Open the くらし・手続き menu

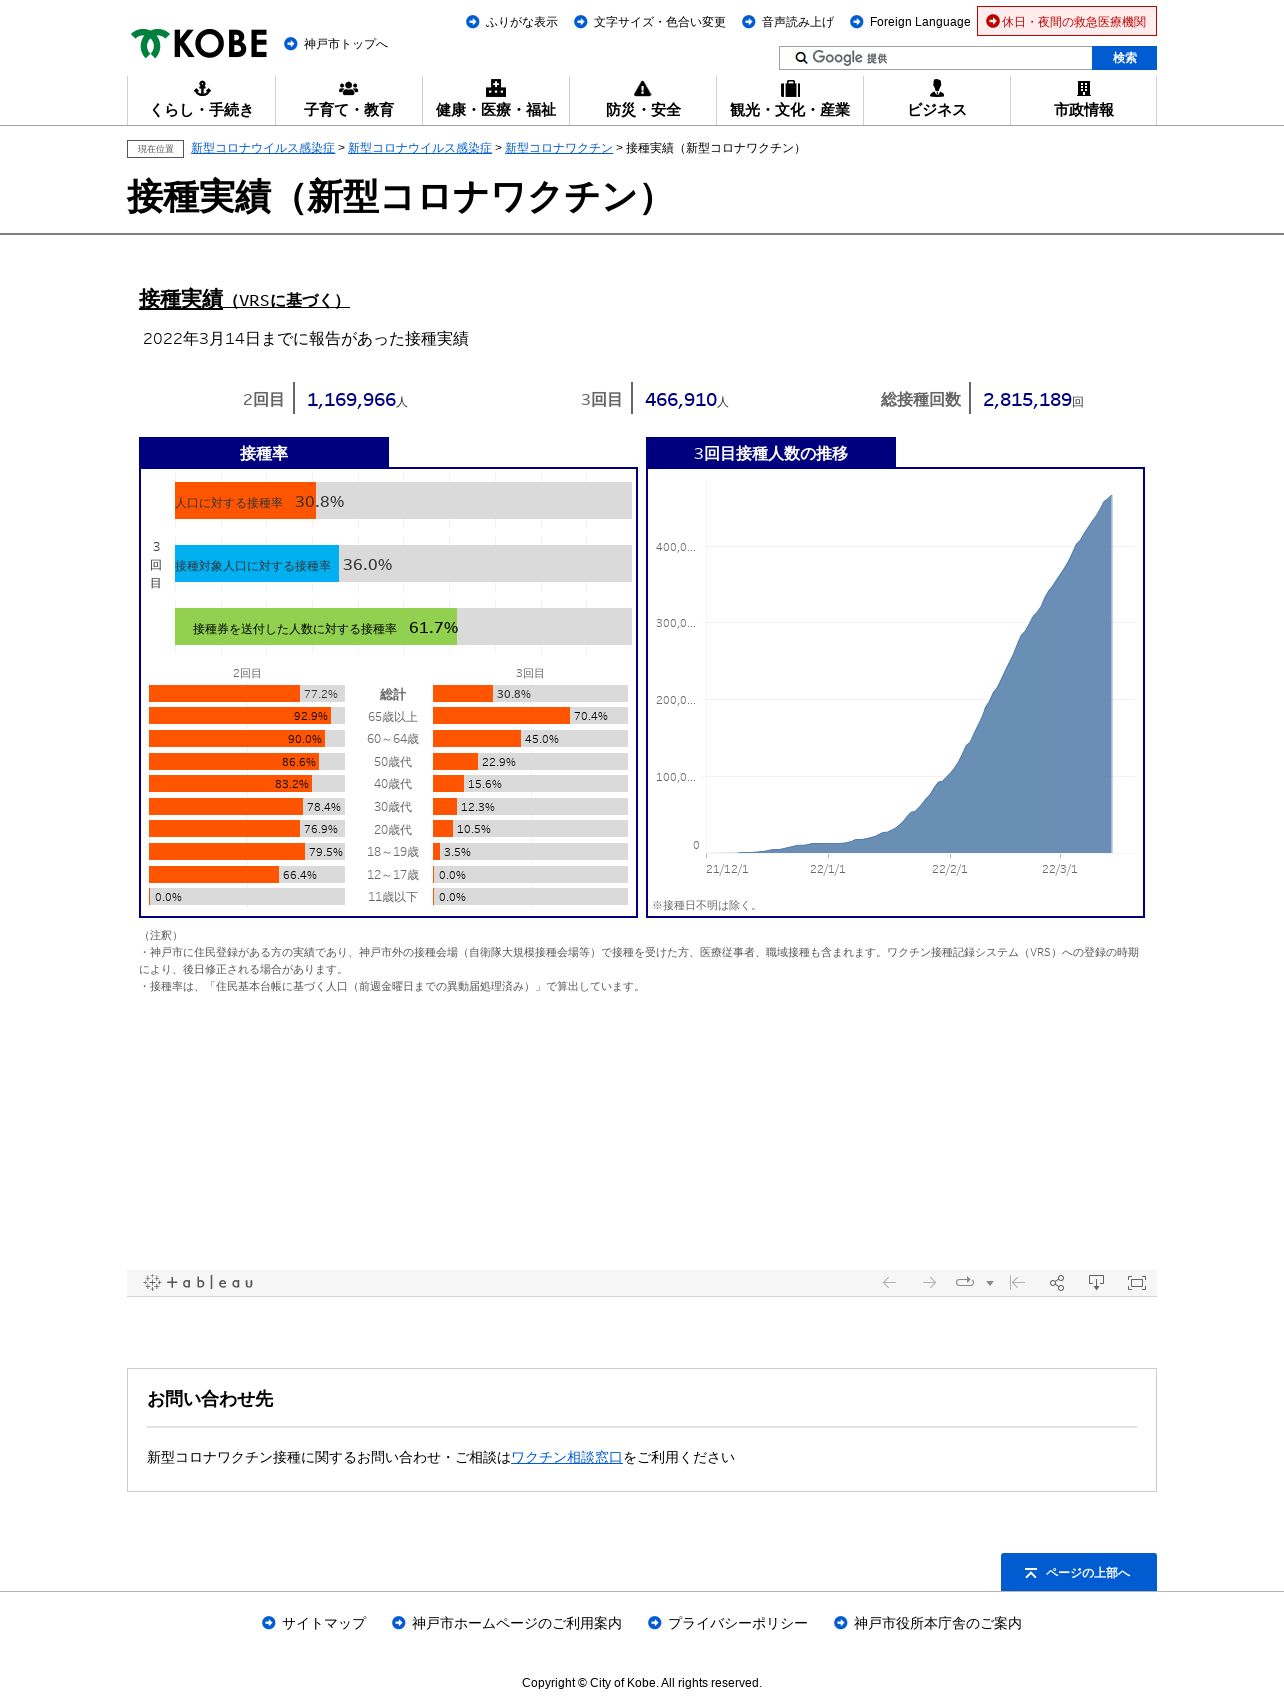(201, 100)
